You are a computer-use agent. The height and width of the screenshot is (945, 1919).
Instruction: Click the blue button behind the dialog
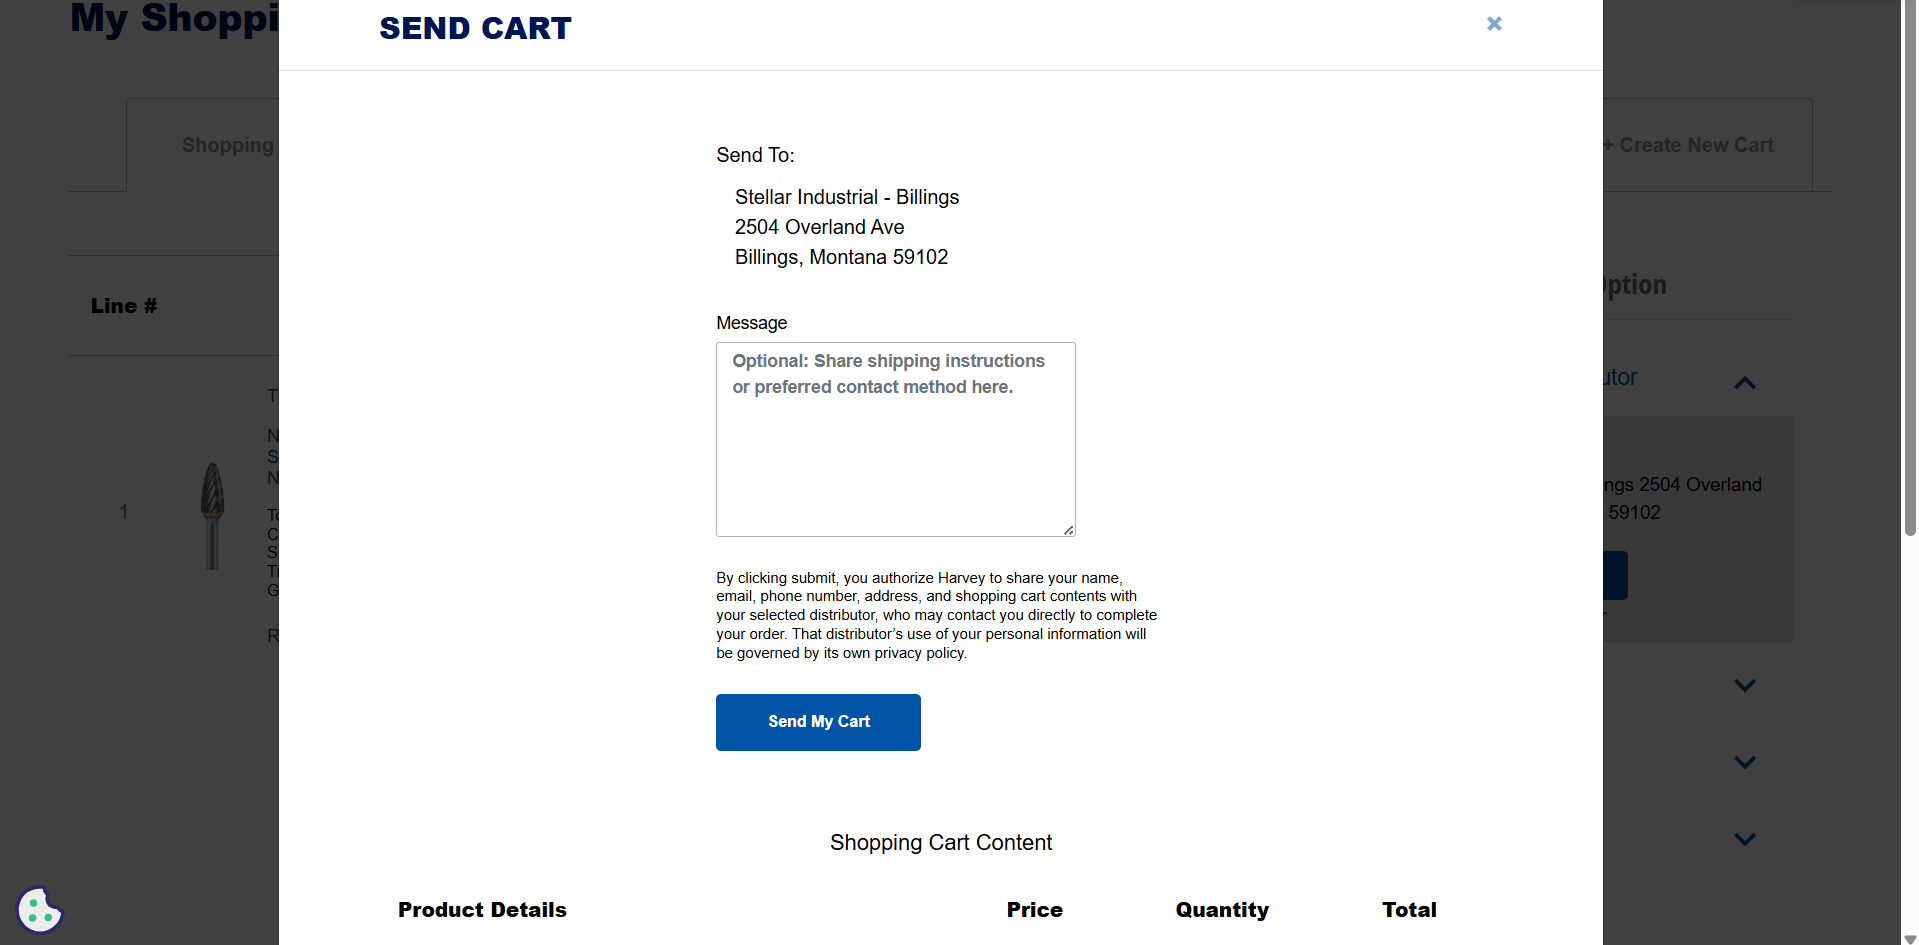pos(1616,576)
